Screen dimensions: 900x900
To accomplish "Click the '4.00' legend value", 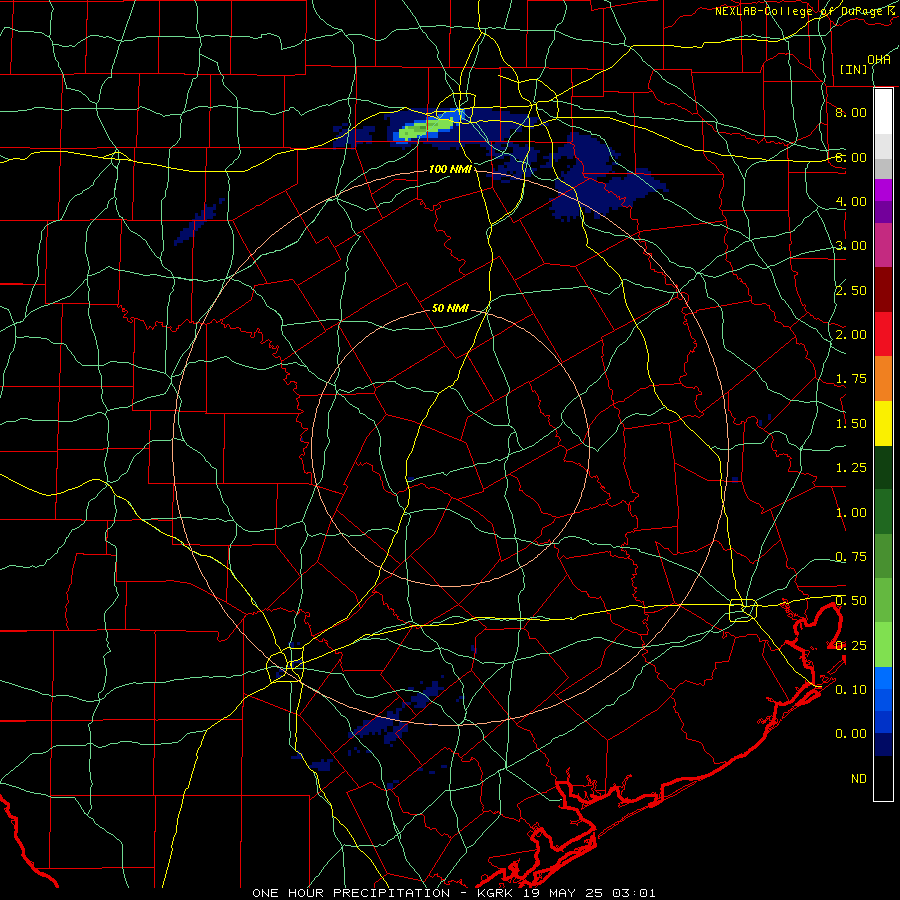I will pyautogui.click(x=851, y=201).
